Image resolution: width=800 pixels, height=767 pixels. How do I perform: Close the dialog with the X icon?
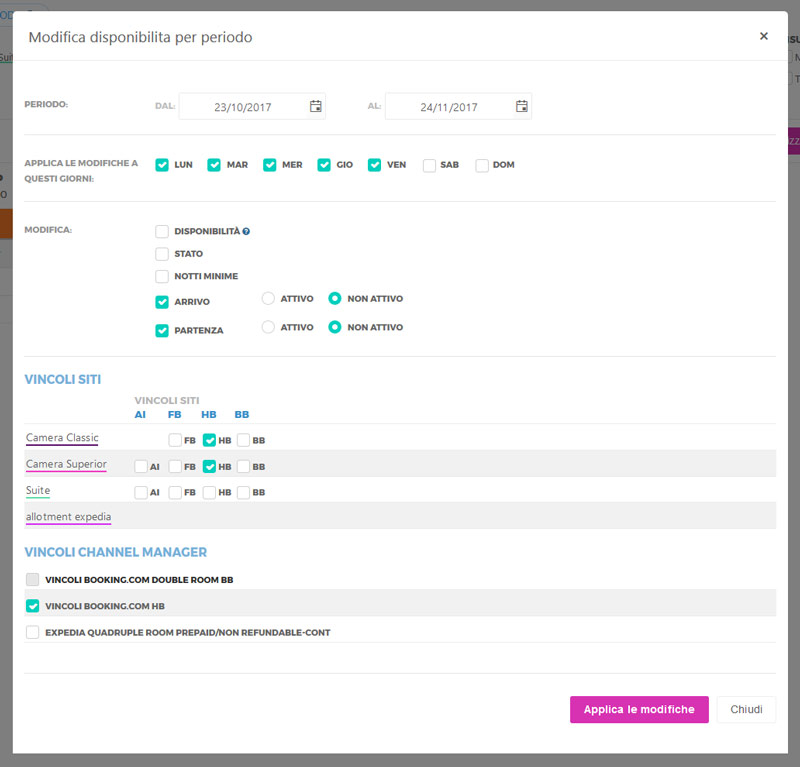coord(764,36)
